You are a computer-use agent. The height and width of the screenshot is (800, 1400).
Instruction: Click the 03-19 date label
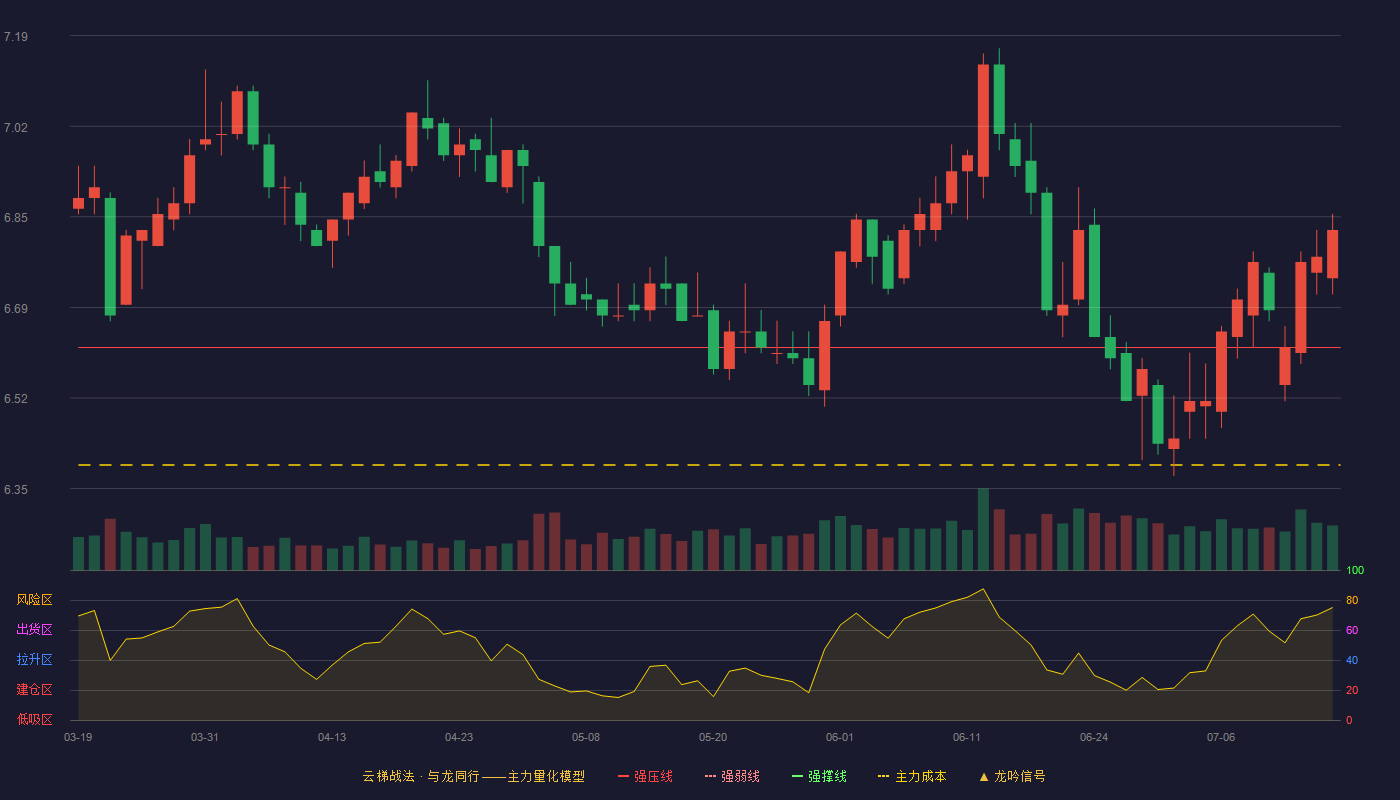[x=78, y=737]
